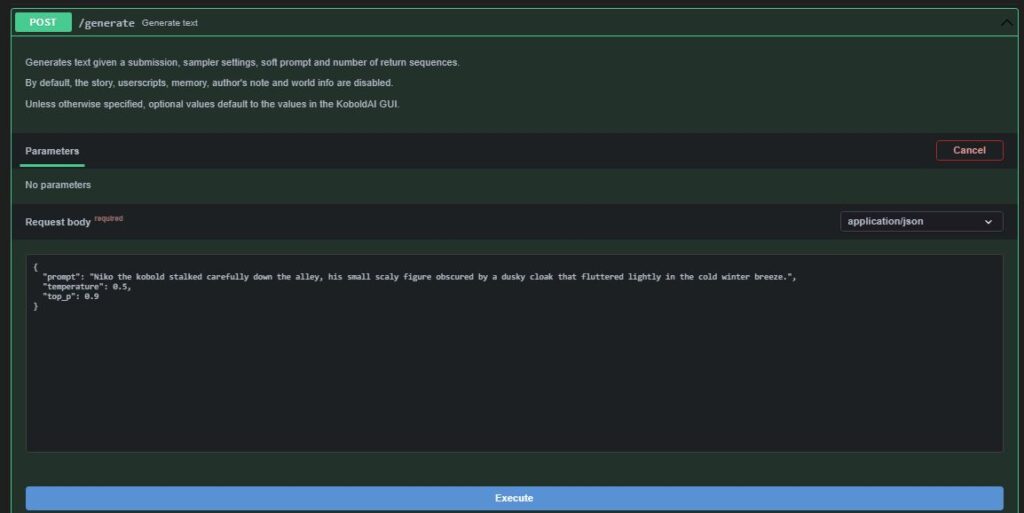Viewport: 1024px width, 513px height.
Task: Select the /generate endpoint path
Action: (106, 23)
